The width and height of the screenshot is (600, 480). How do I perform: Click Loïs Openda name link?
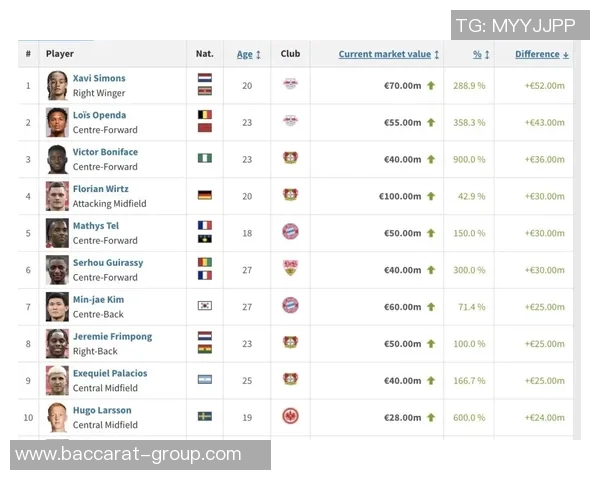coord(100,115)
